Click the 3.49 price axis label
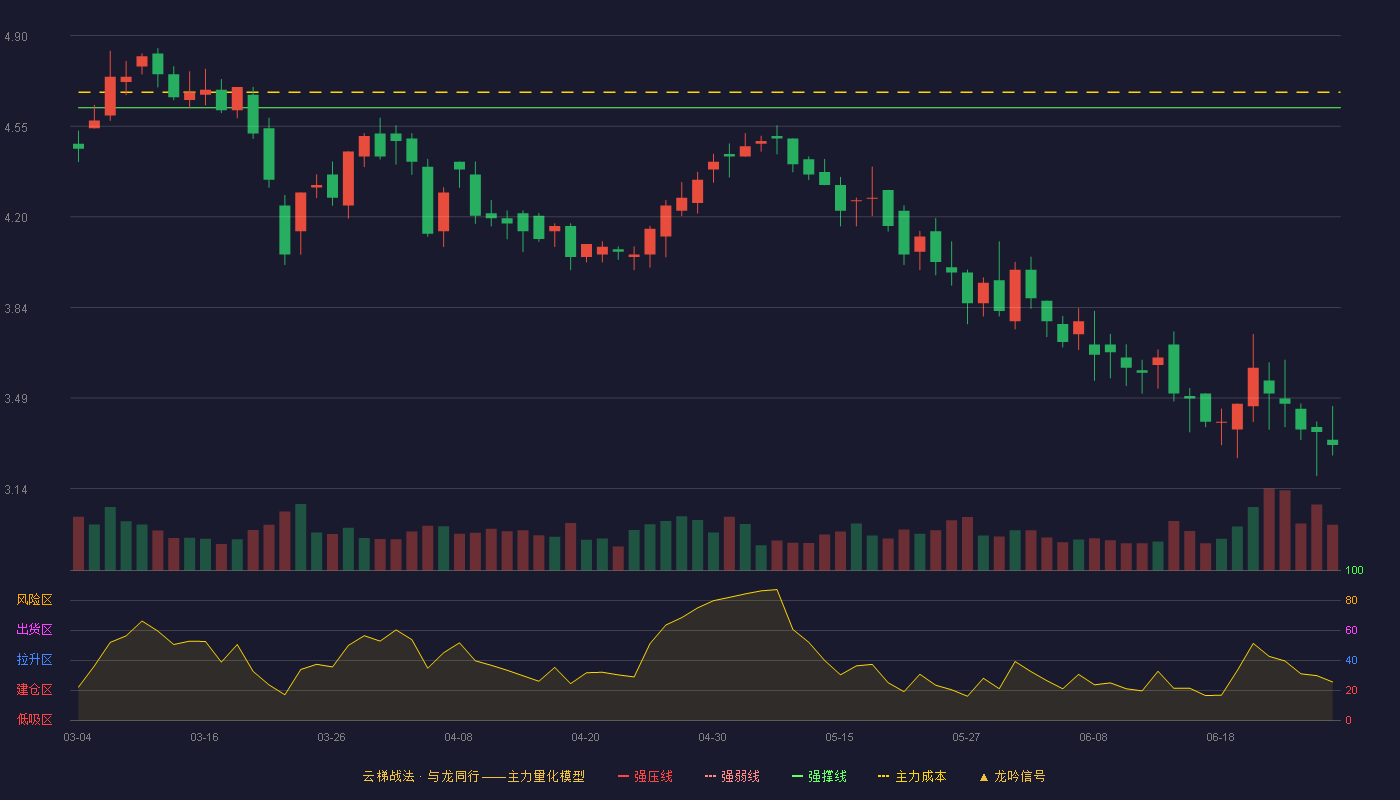 click(16, 399)
